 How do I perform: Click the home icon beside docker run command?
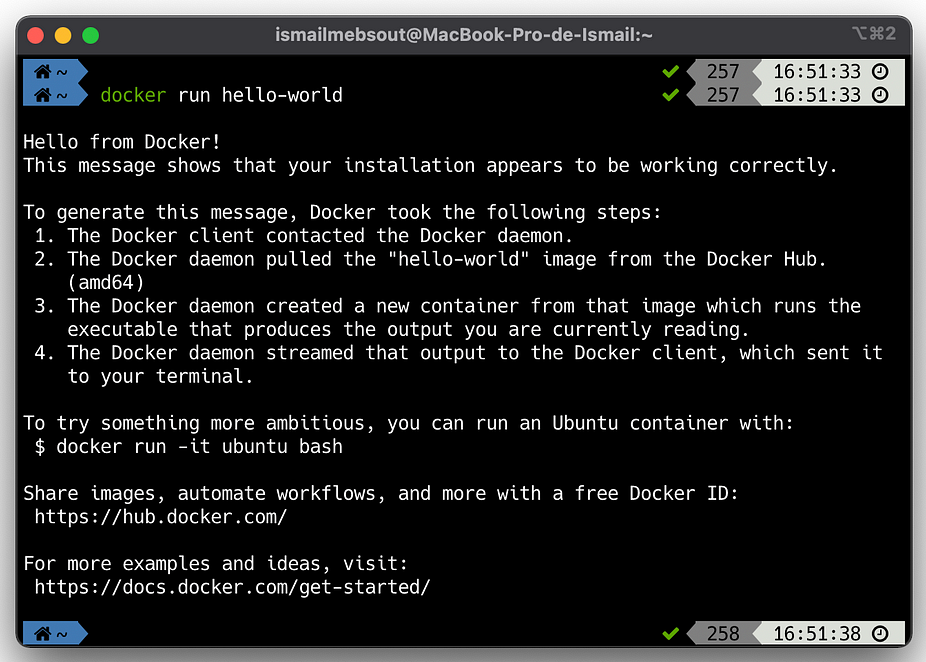click(x=43, y=95)
